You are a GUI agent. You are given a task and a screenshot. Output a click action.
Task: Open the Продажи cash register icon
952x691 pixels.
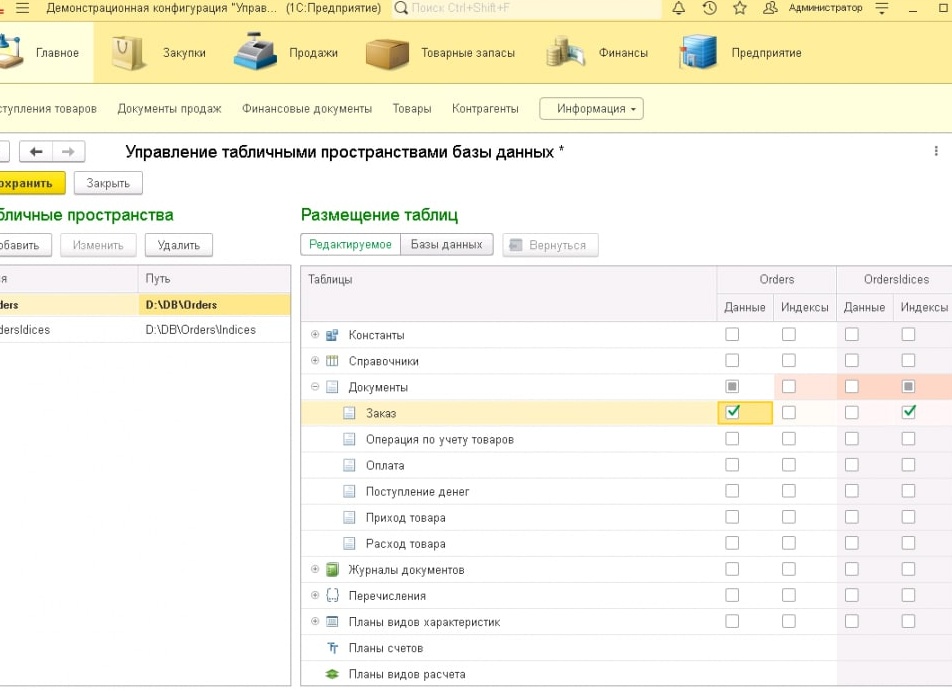click(x=256, y=52)
